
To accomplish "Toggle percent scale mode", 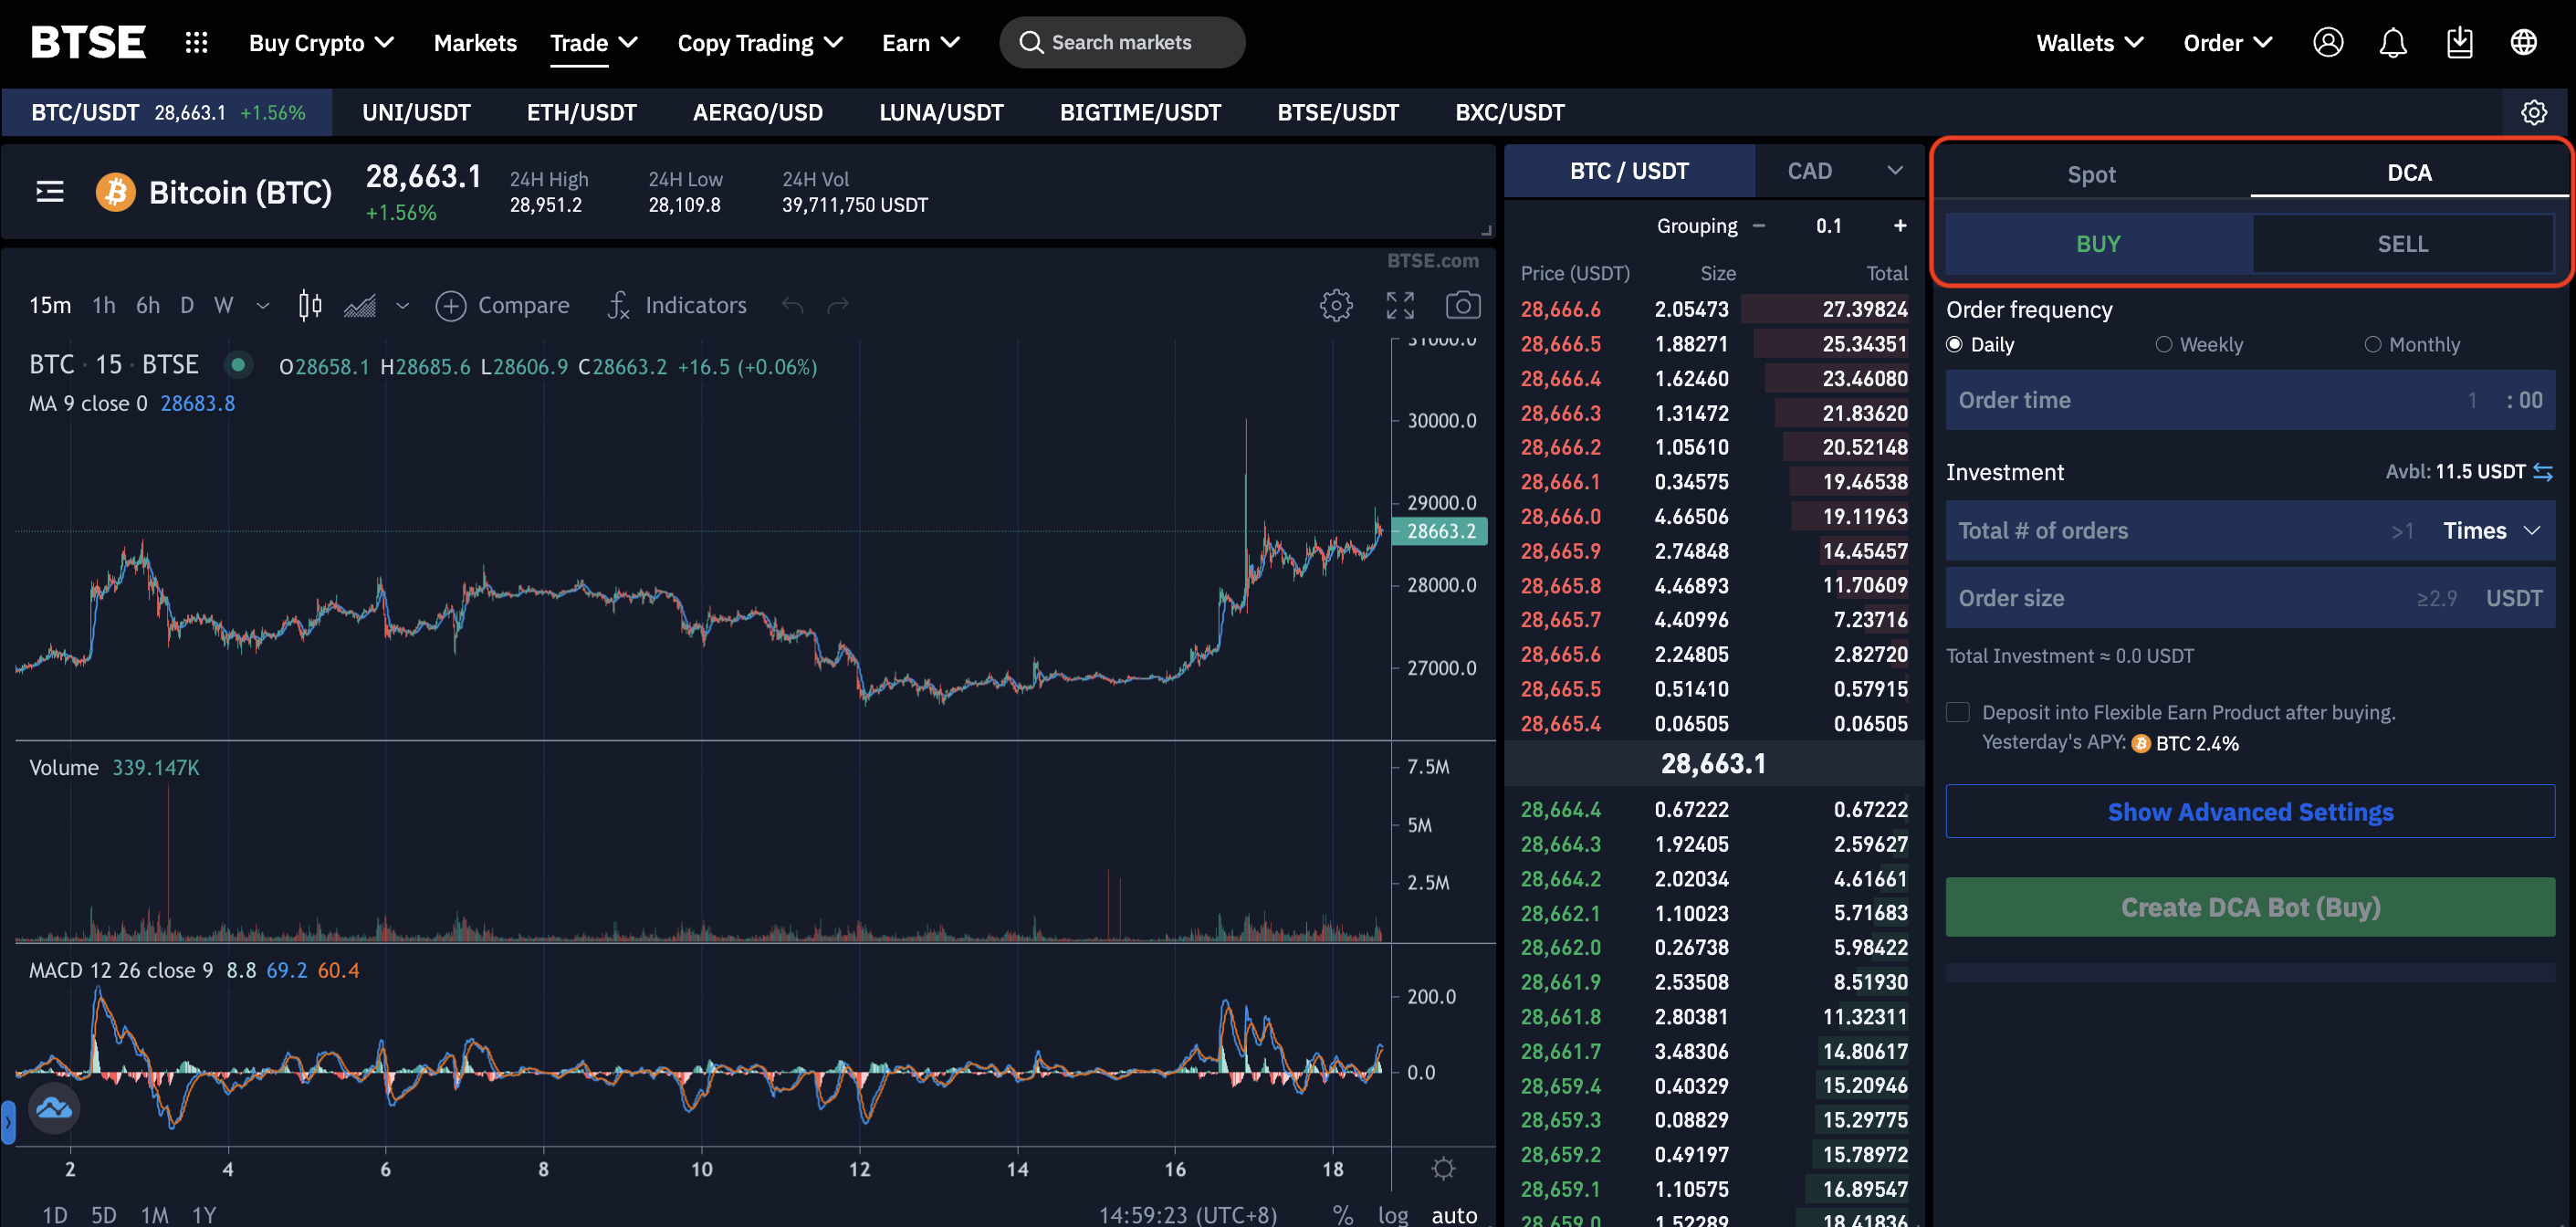I will [x=1343, y=1214].
